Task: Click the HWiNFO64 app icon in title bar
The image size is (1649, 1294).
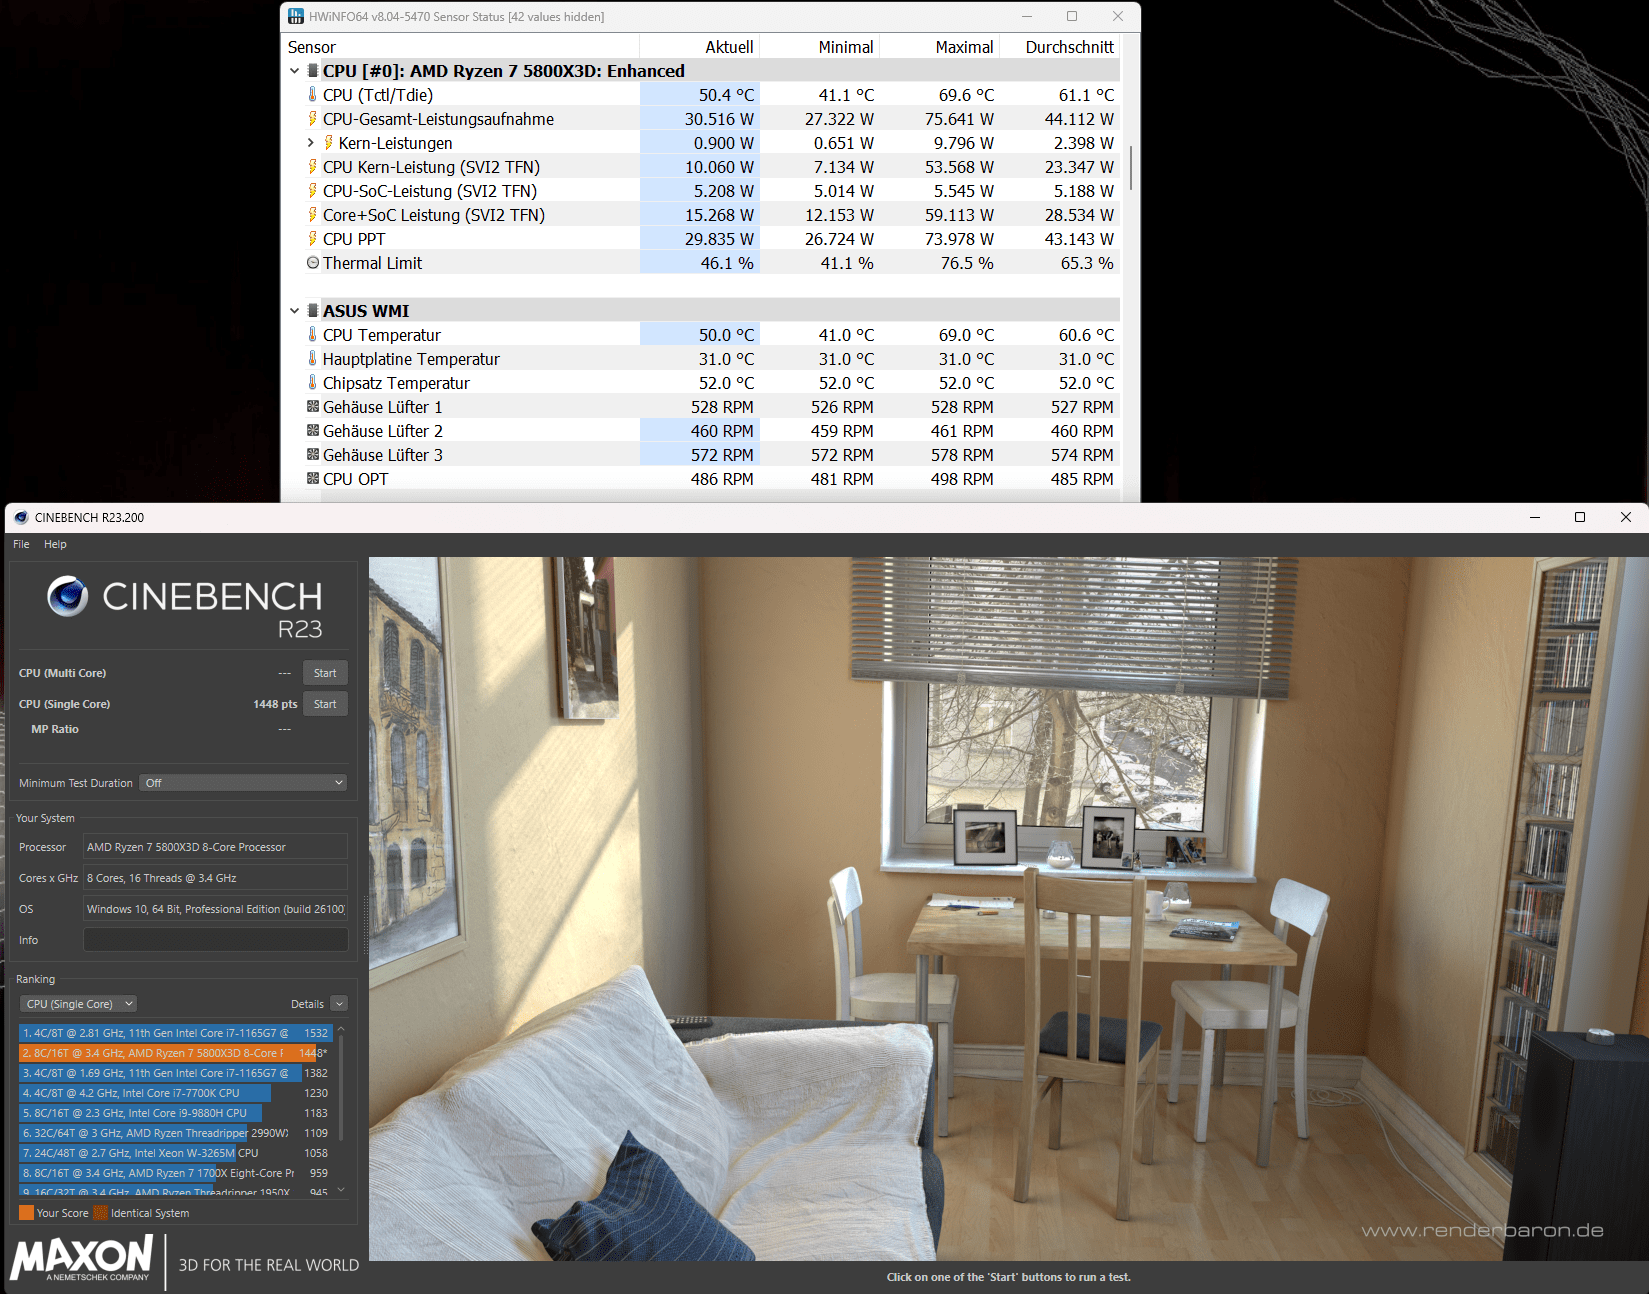Action: coord(296,16)
